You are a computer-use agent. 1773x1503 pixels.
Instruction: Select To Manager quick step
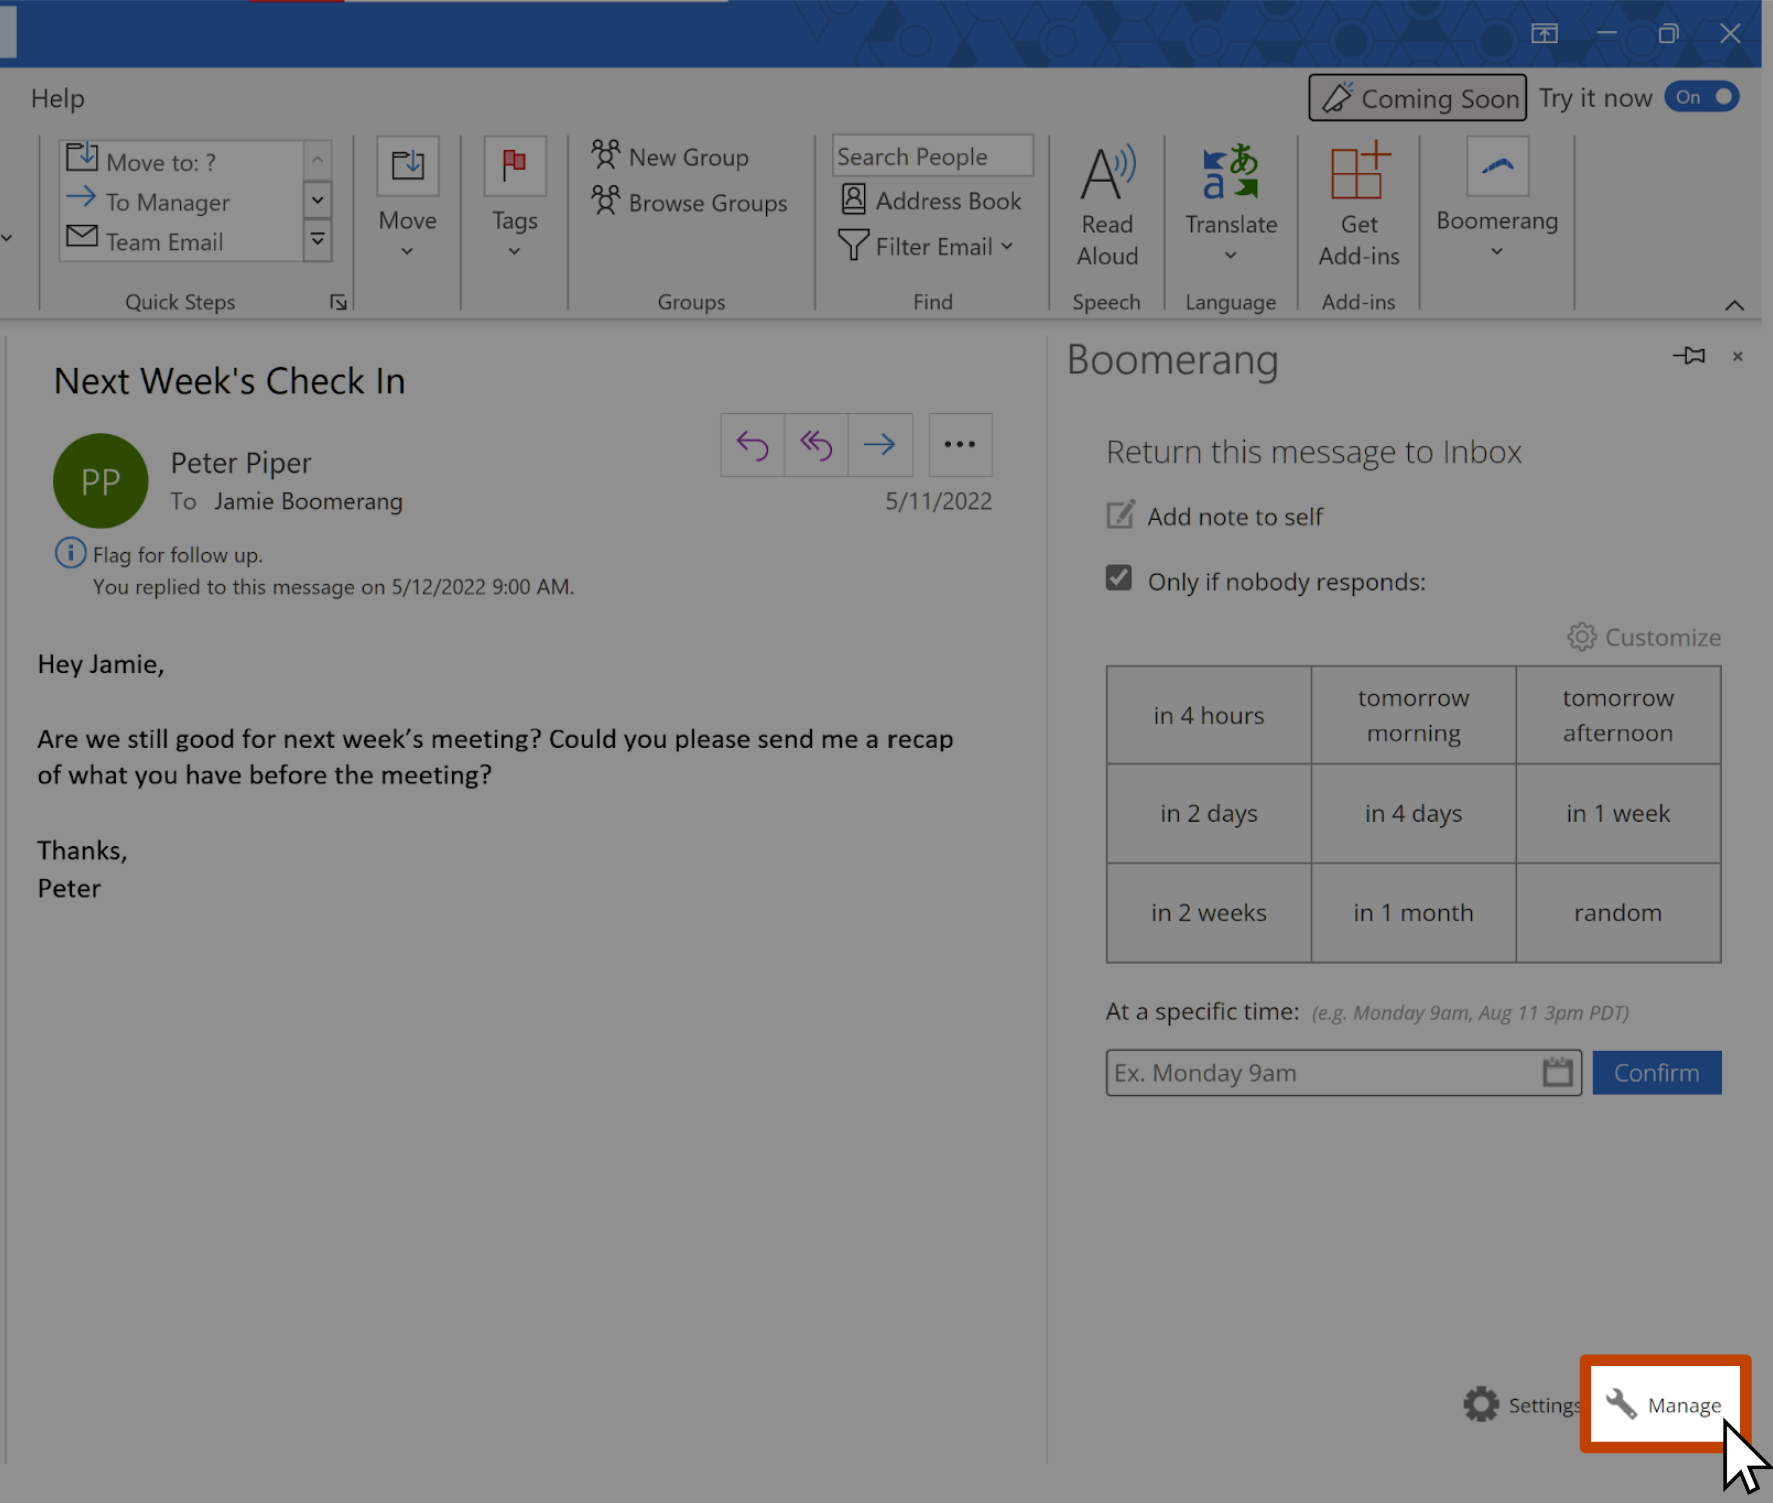(x=180, y=201)
